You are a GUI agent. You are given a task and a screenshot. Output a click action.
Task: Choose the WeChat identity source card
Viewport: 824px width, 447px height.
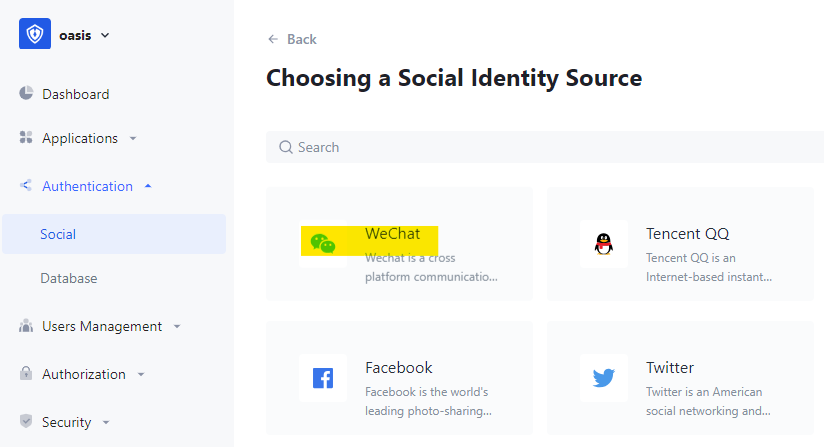399,244
